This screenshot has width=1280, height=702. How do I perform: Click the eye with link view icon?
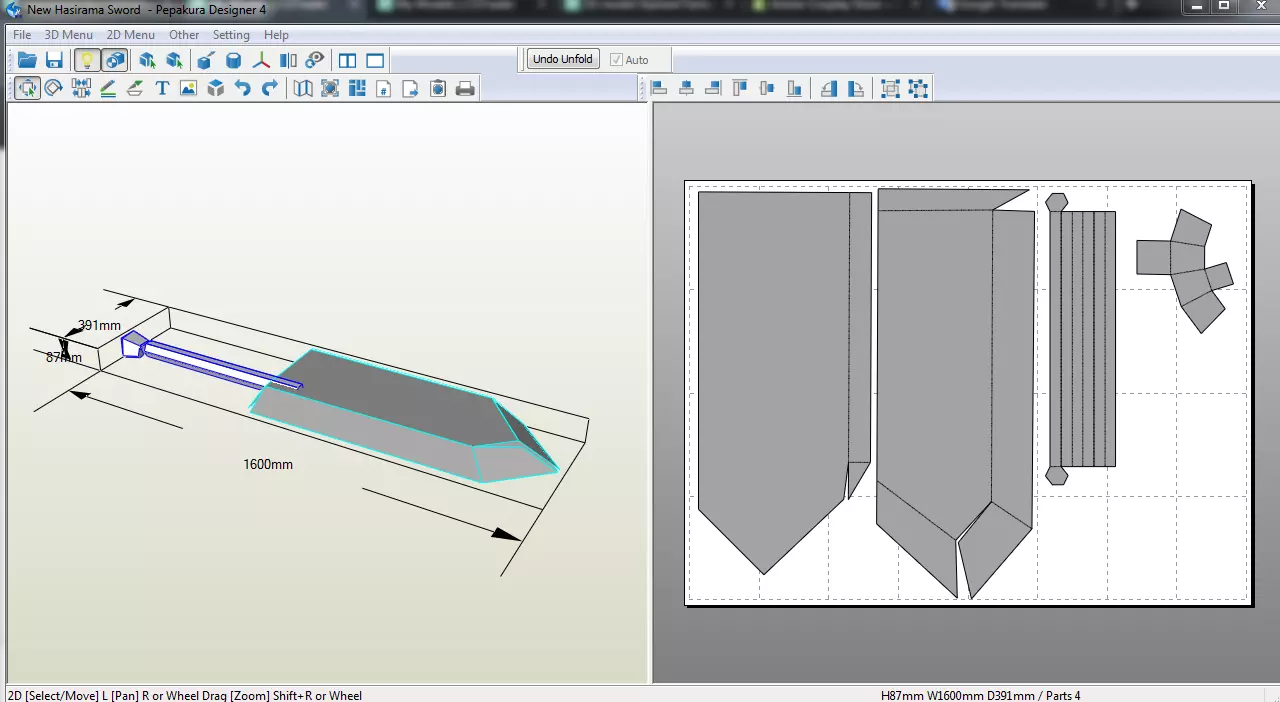coord(315,61)
